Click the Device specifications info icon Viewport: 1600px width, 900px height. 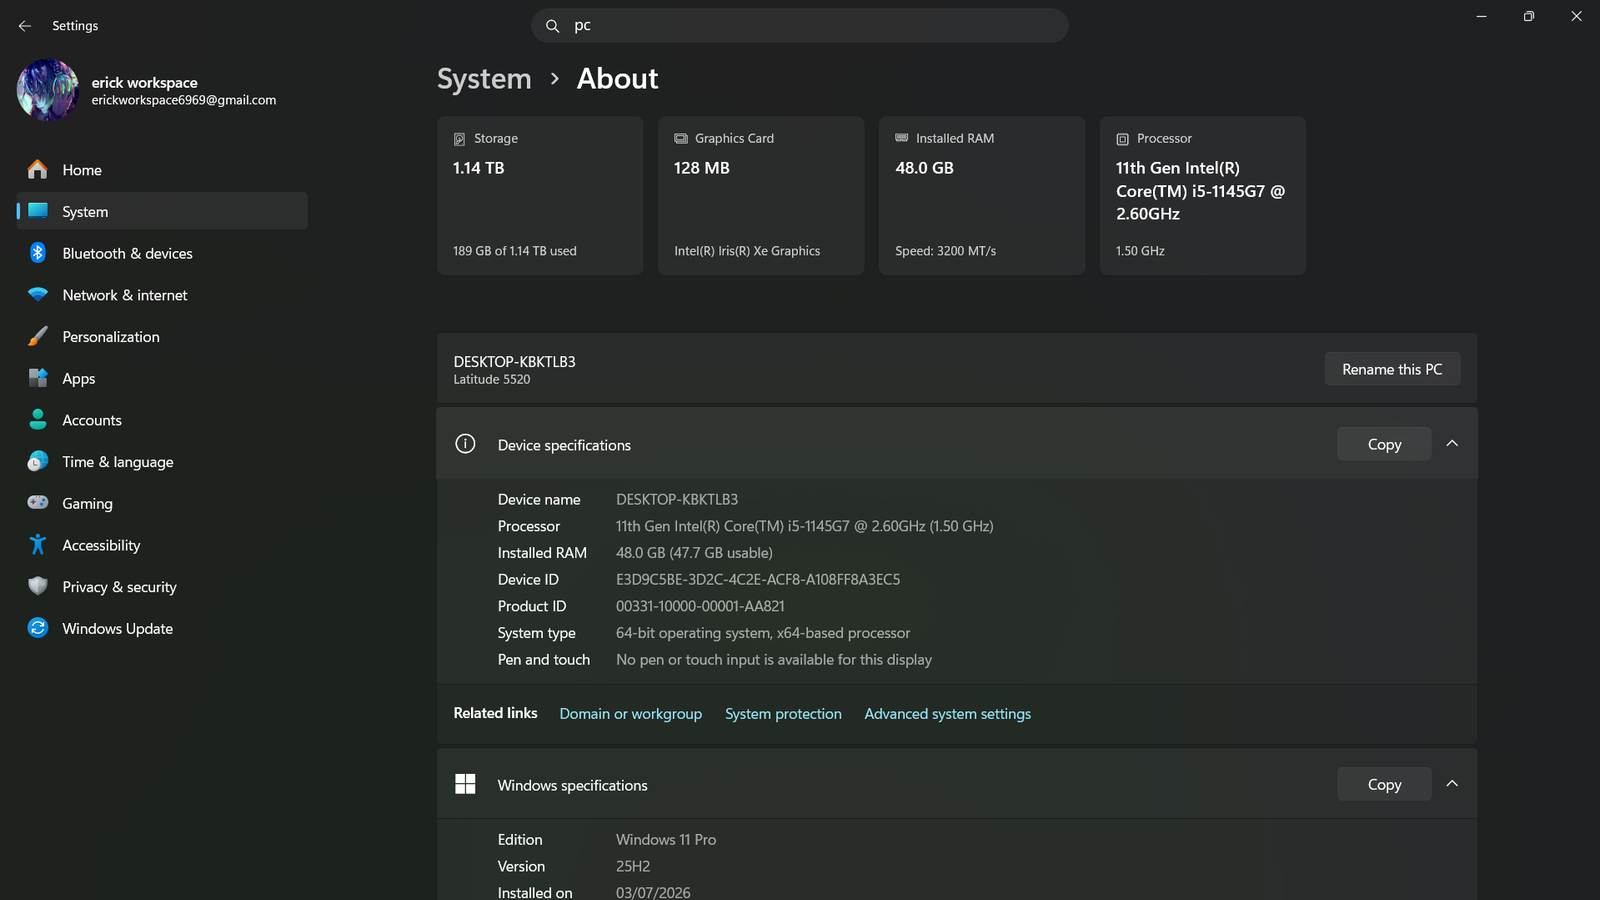[465, 444]
